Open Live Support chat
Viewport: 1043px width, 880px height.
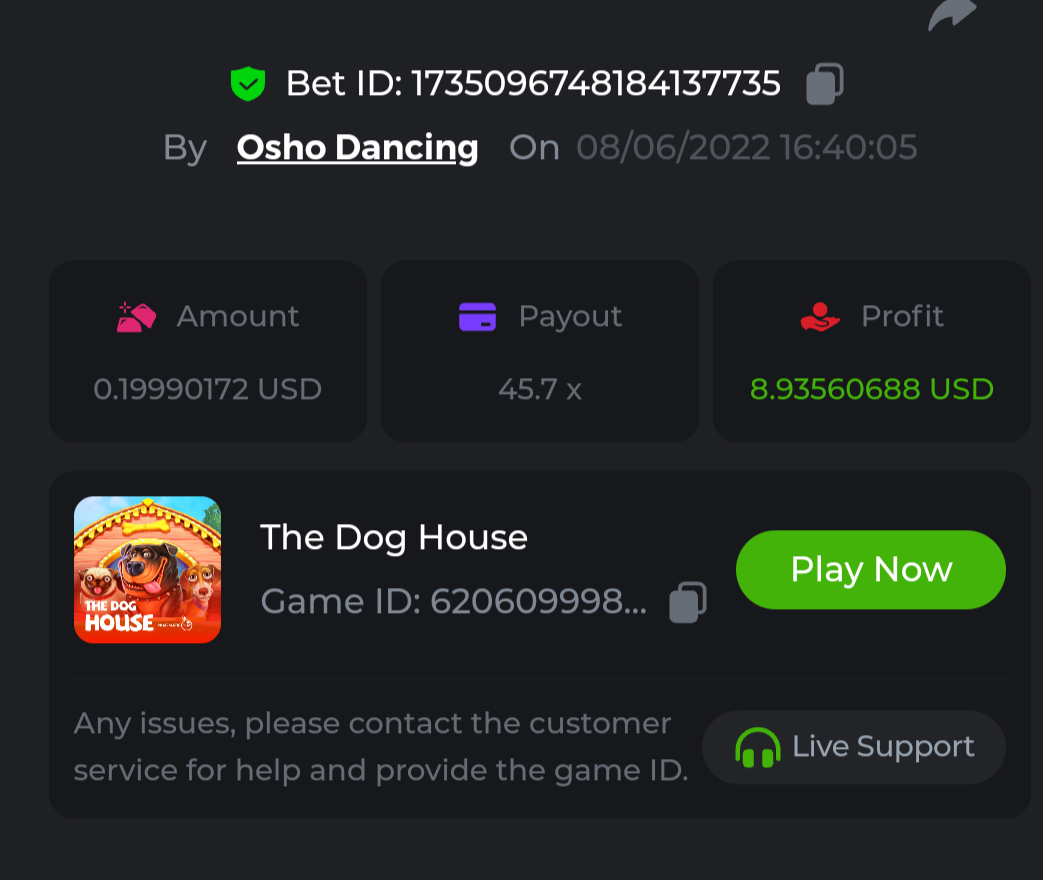854,747
